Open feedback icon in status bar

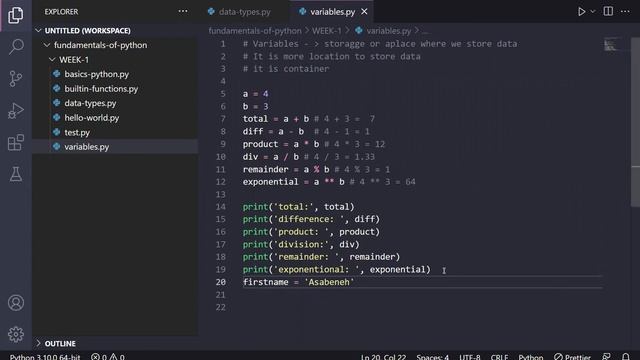tap(607, 357)
